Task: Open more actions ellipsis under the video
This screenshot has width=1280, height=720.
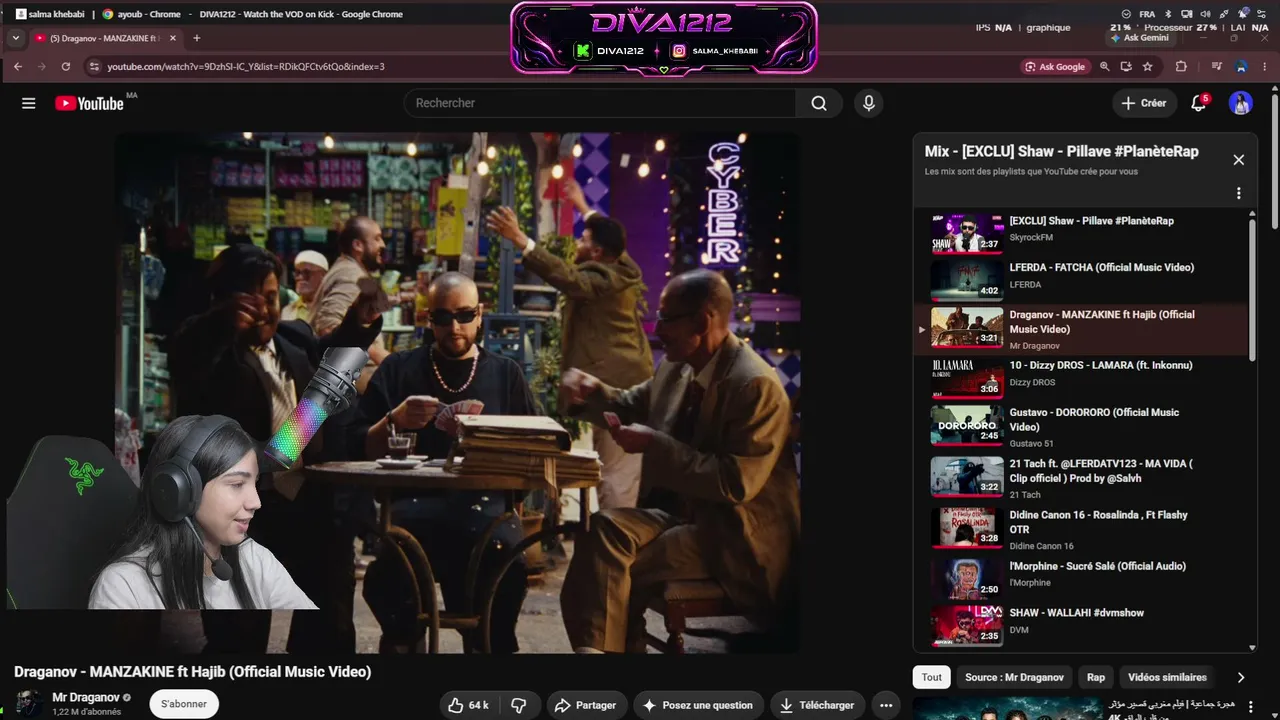Action: pos(885,705)
